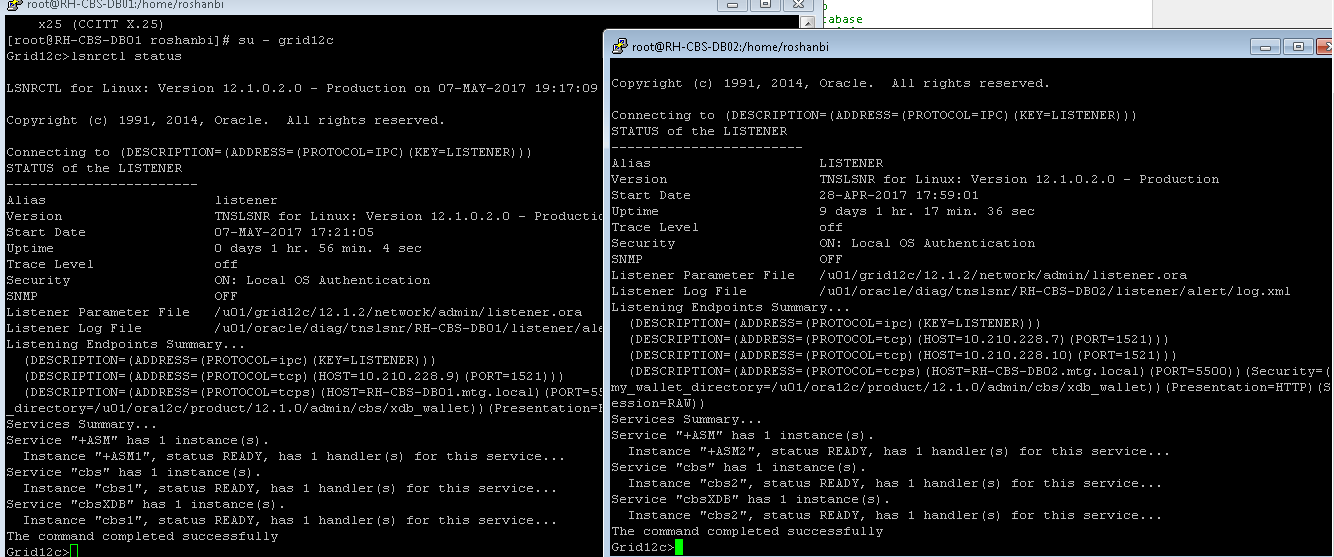Image resolution: width=1334 pixels, height=557 pixels.
Task: Maximize the RH-CBS-DB01 terminal window
Action: click(764, 5)
